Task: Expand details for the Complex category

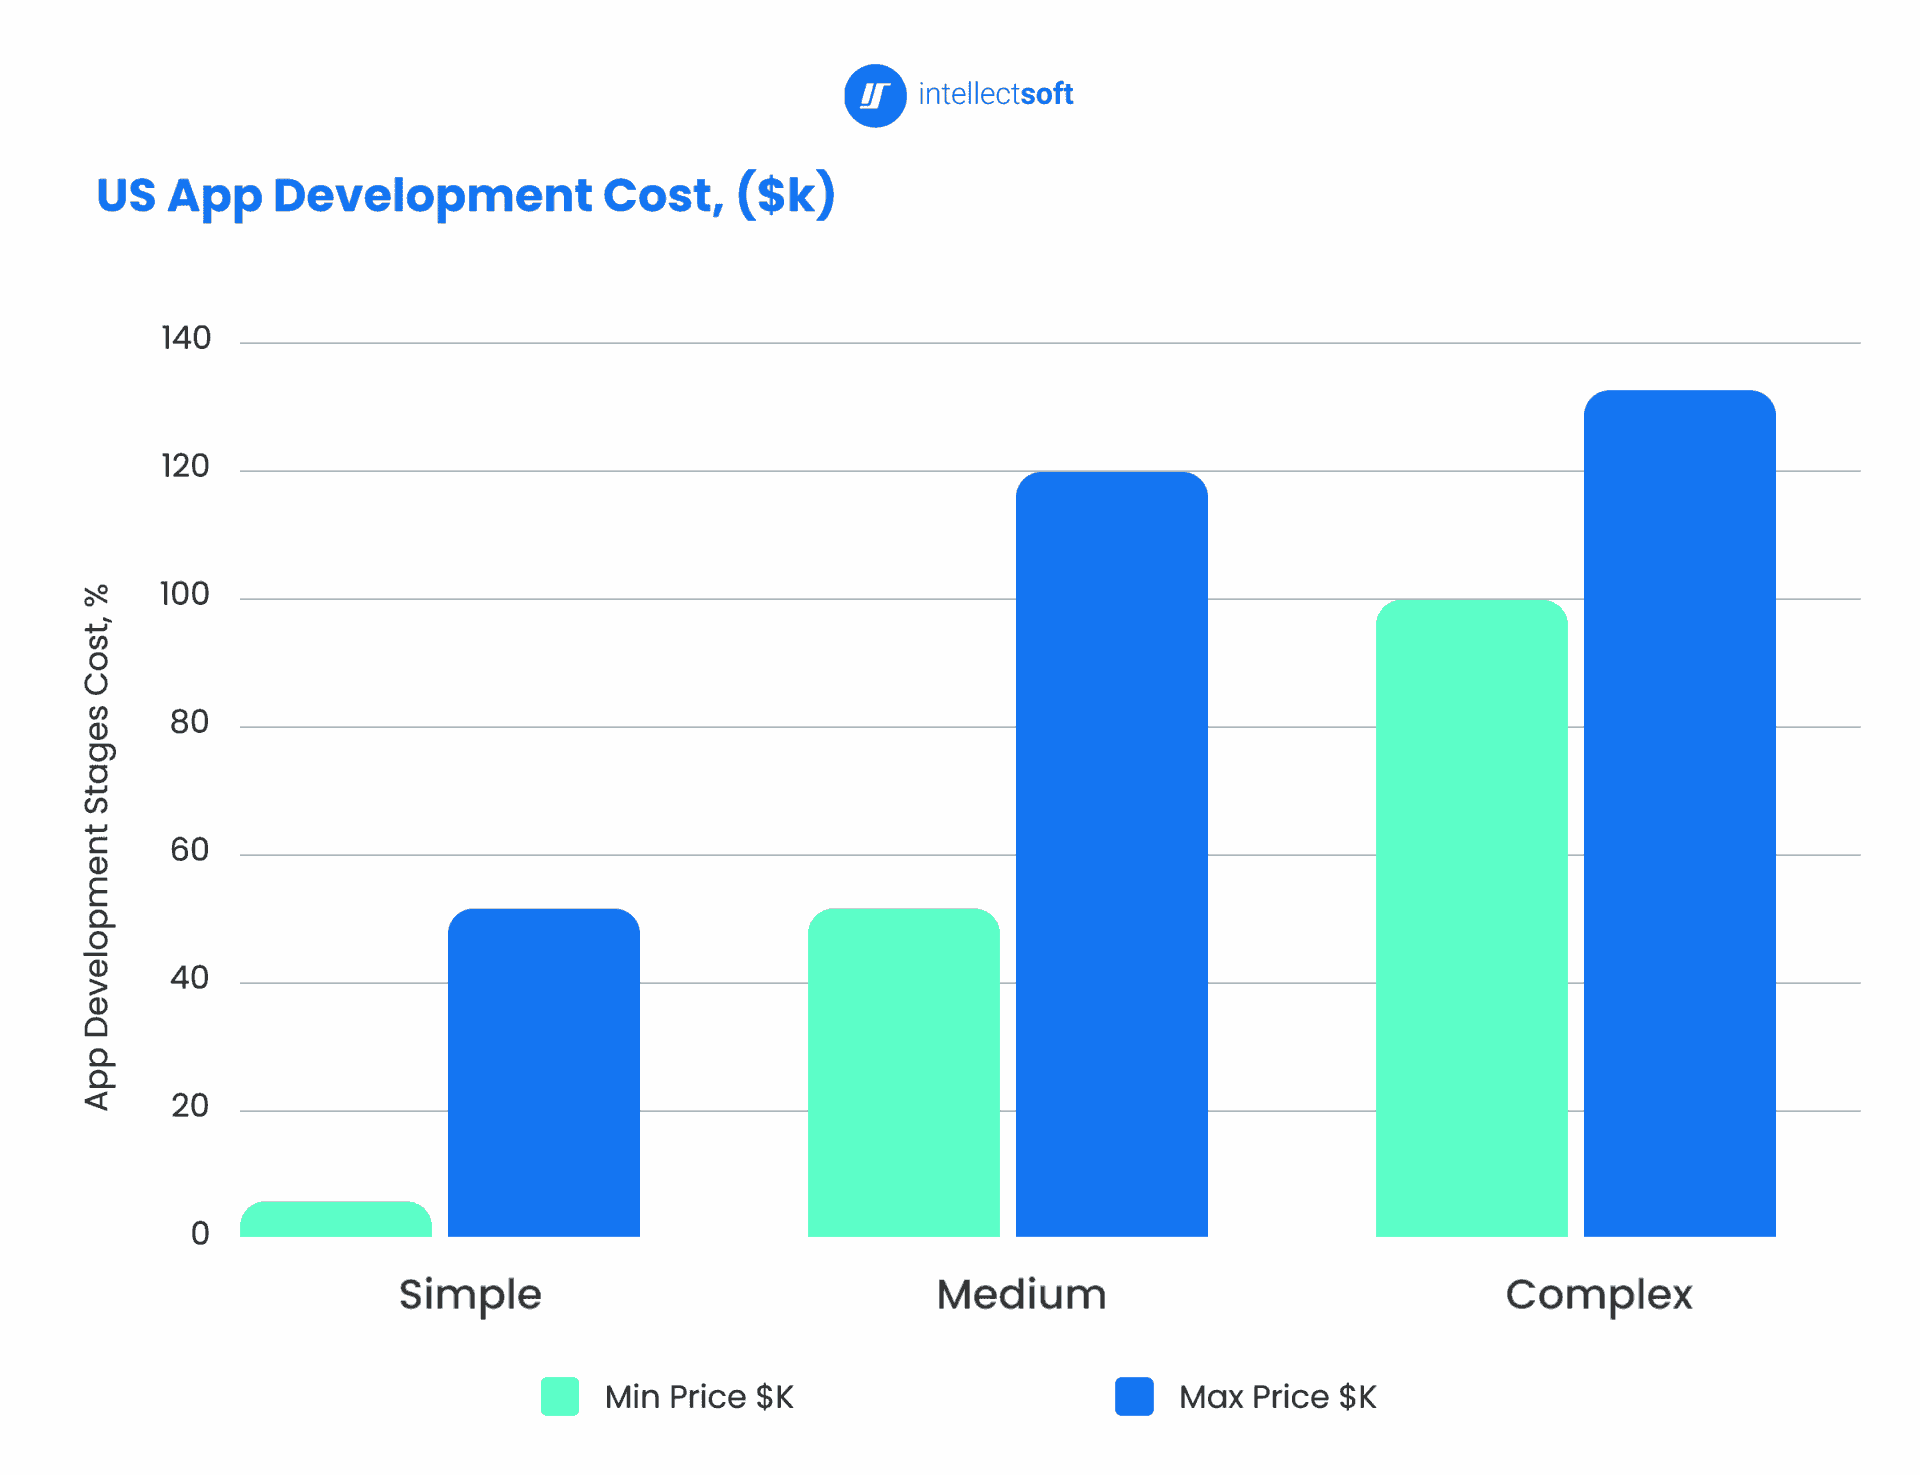Action: pyautogui.click(x=1598, y=1294)
